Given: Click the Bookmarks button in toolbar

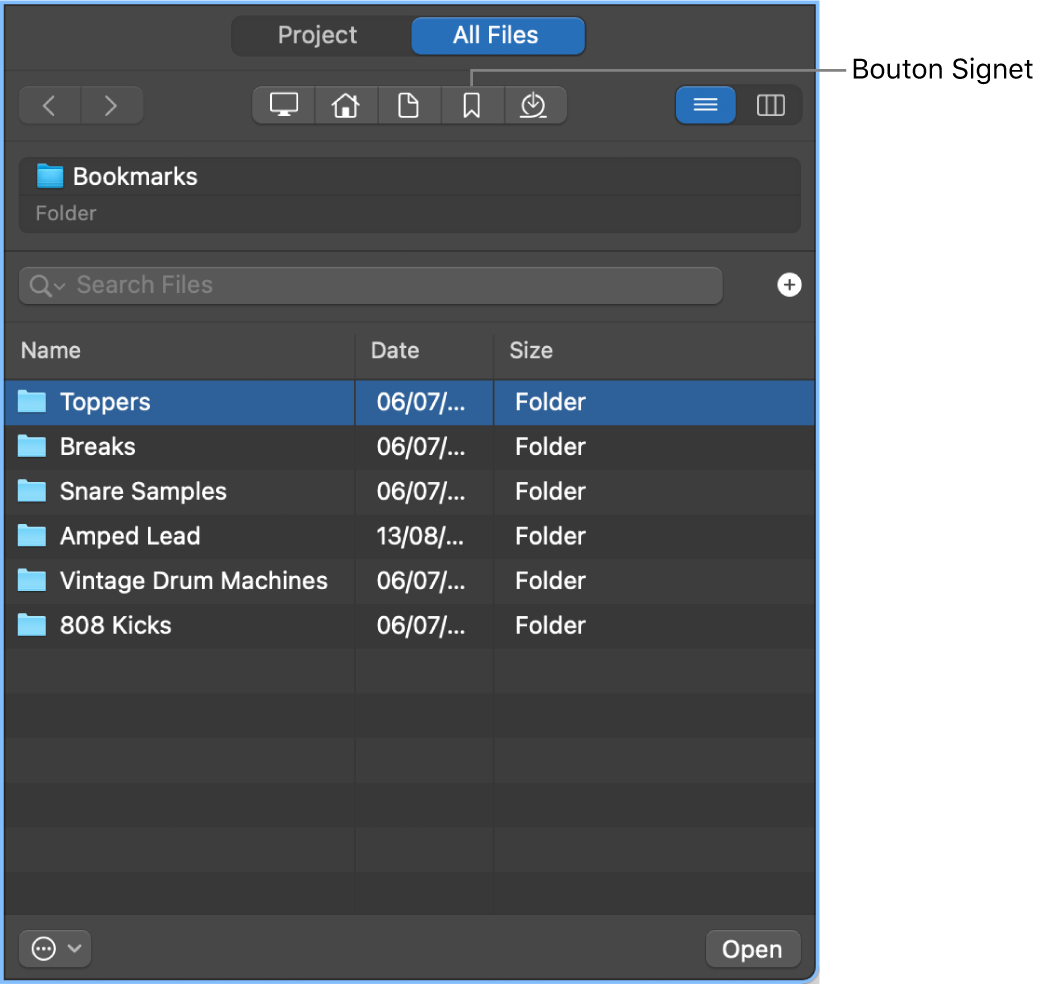Looking at the screenshot, I should point(471,105).
